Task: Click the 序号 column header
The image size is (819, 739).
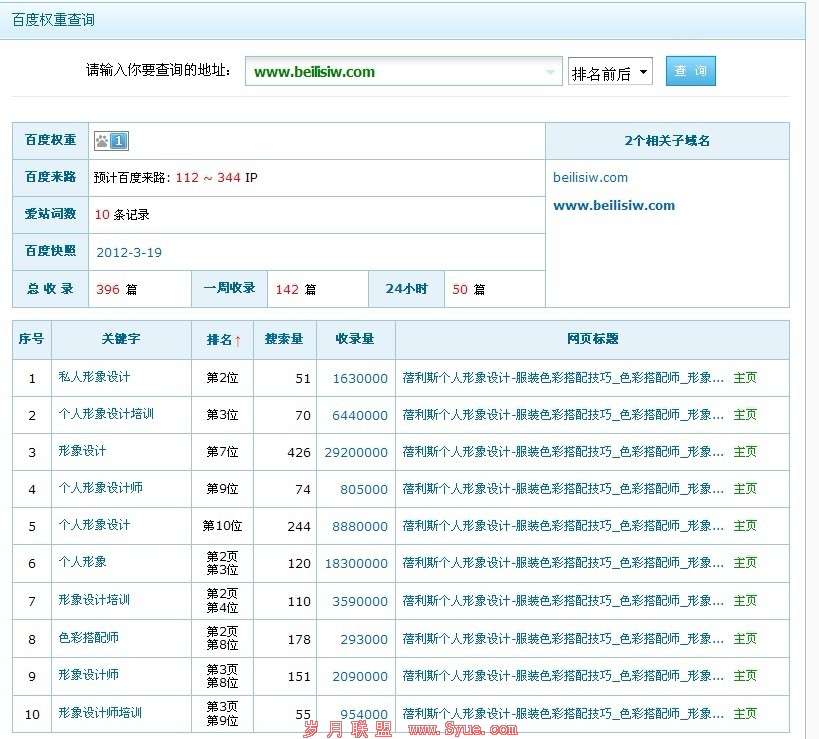Action: click(x=31, y=339)
